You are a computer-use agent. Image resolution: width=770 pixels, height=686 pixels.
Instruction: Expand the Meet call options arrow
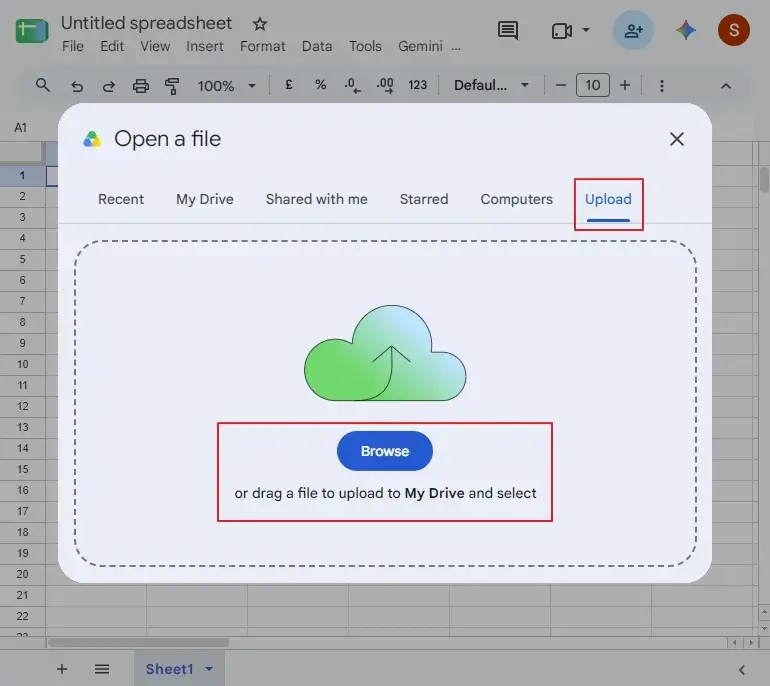click(x=586, y=30)
